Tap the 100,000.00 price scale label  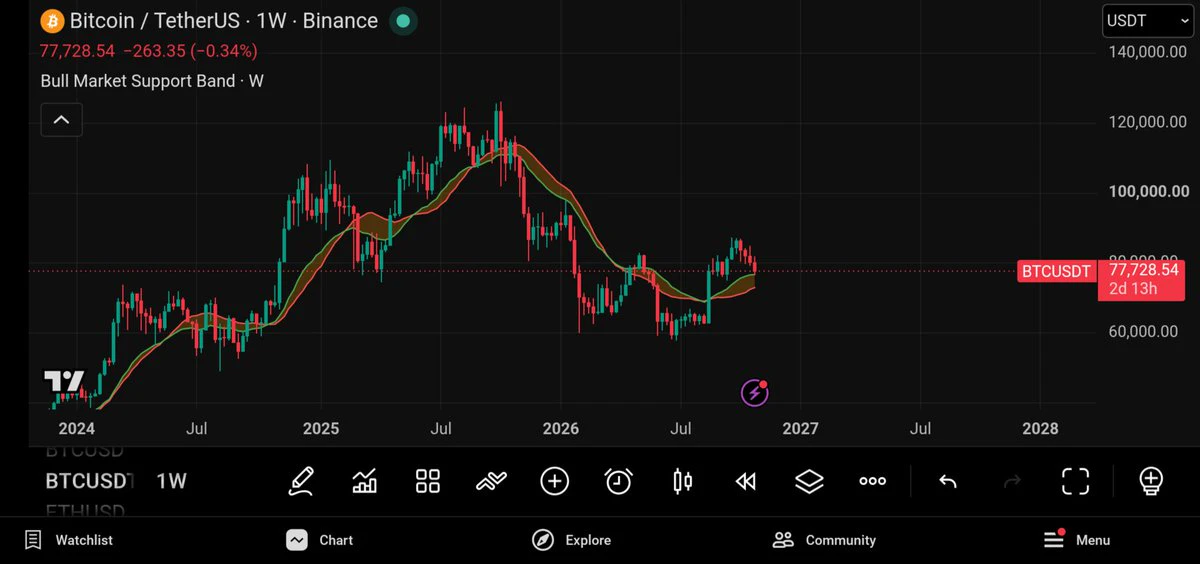coord(1149,192)
